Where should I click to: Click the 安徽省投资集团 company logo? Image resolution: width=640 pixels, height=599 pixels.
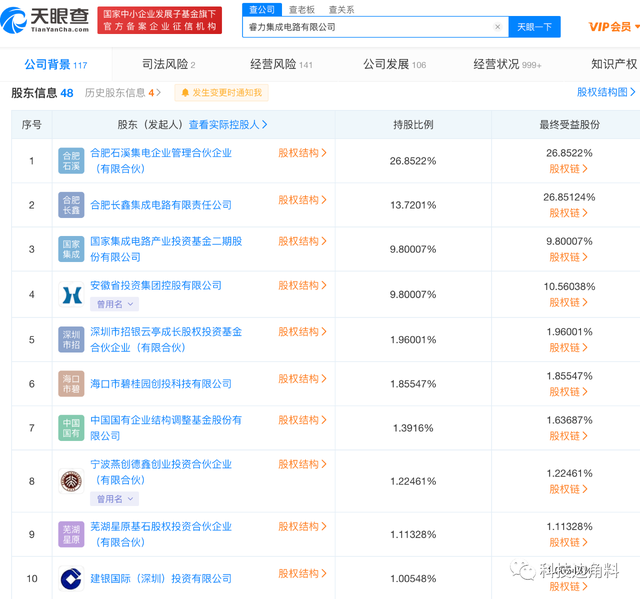point(71,294)
